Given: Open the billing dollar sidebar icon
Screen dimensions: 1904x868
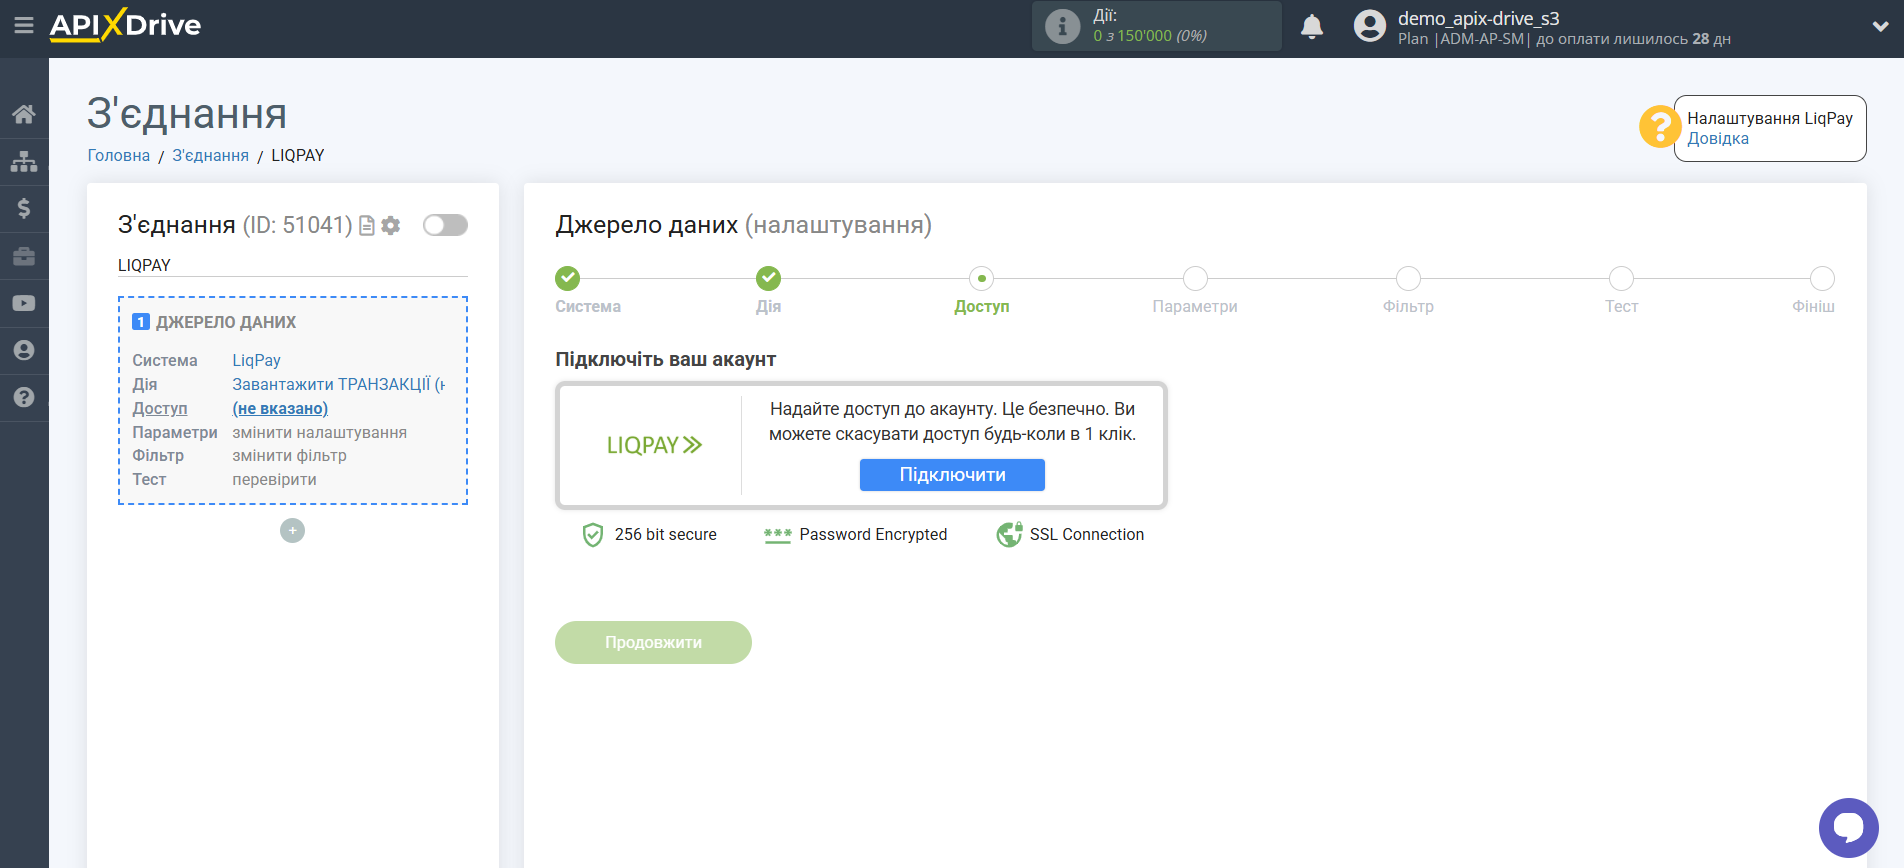Looking at the screenshot, I should pyautogui.click(x=24, y=208).
